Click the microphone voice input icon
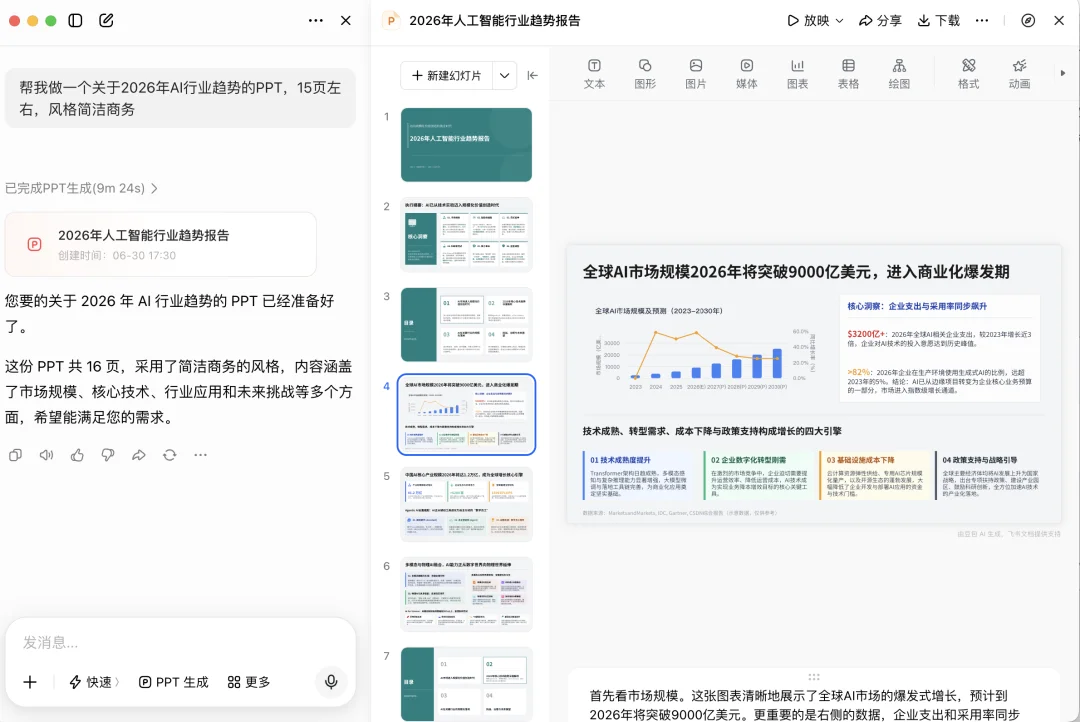Screen dimensions: 1080x722 click(x=331, y=681)
